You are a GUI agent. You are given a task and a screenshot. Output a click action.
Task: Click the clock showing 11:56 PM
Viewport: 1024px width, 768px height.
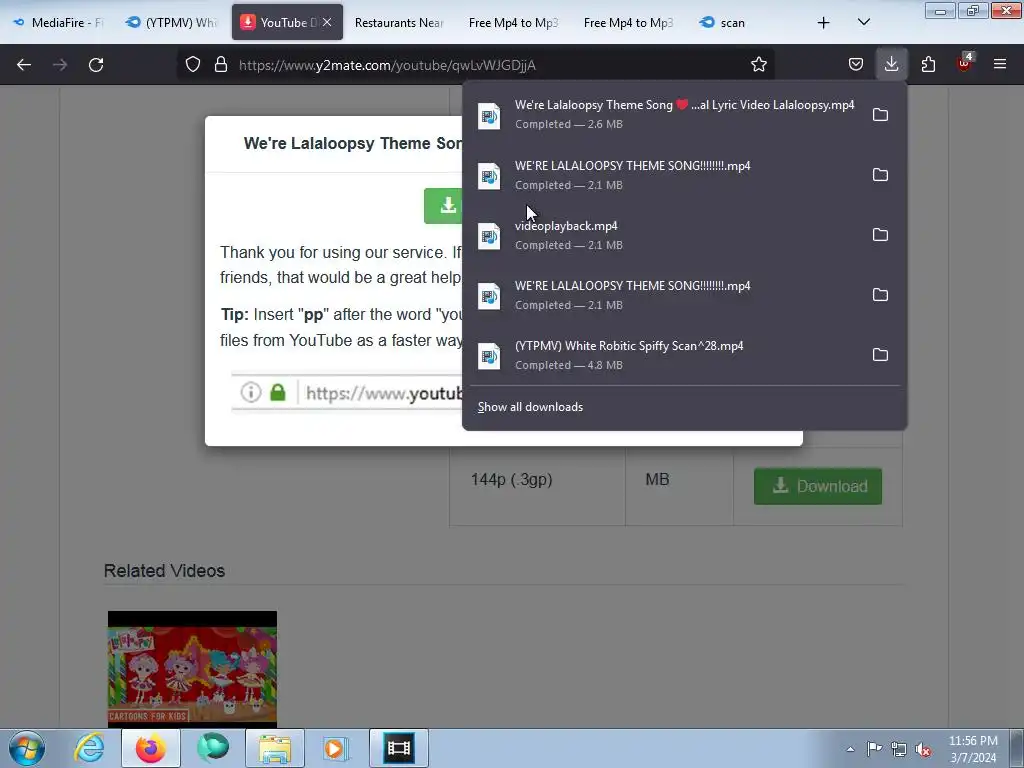click(x=973, y=749)
